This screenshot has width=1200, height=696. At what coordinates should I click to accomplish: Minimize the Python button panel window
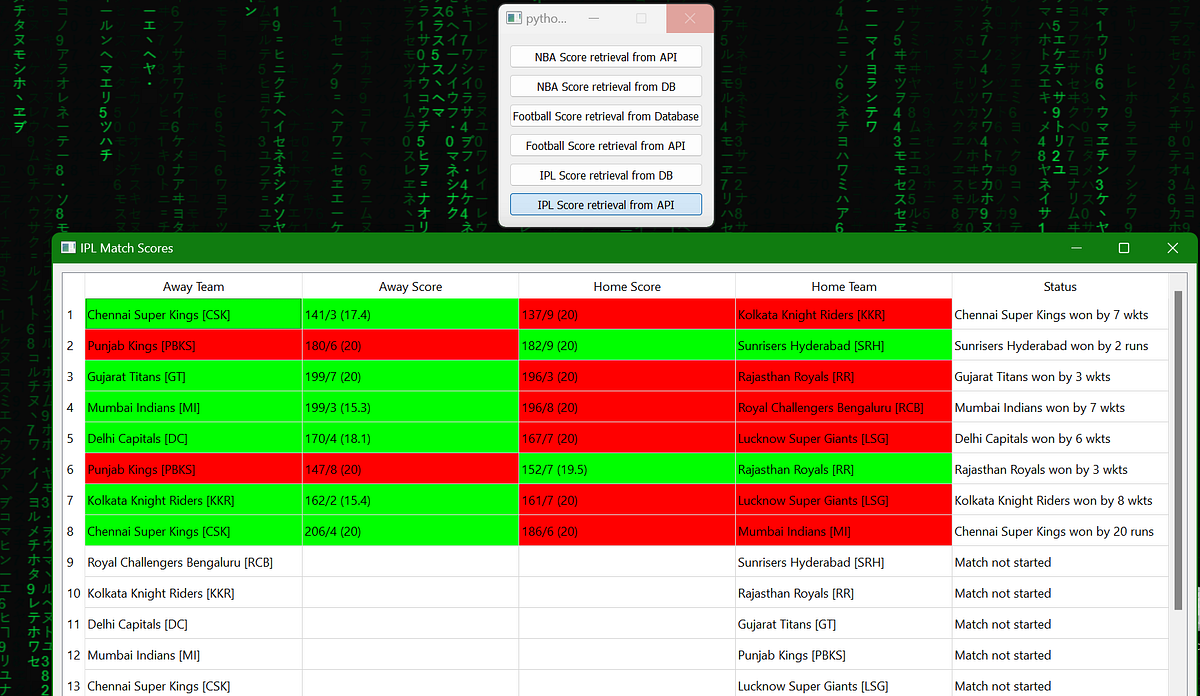[594, 17]
